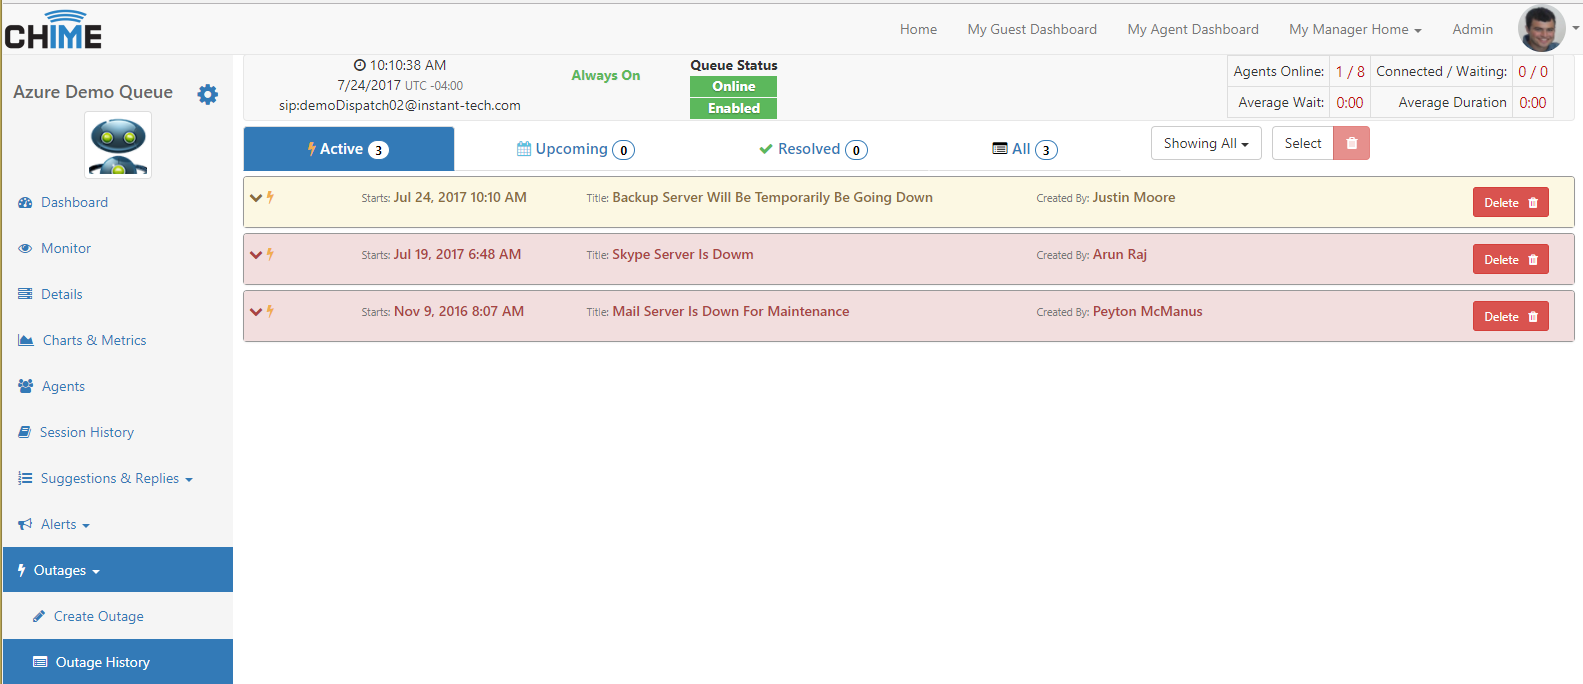Open the Details sidebar link
1583x684 pixels.
(62, 294)
